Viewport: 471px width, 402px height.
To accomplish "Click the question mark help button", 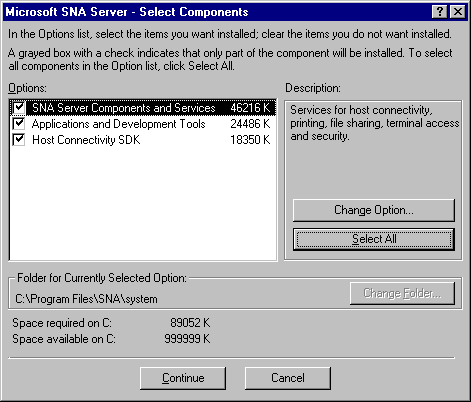I will tap(439, 12).
